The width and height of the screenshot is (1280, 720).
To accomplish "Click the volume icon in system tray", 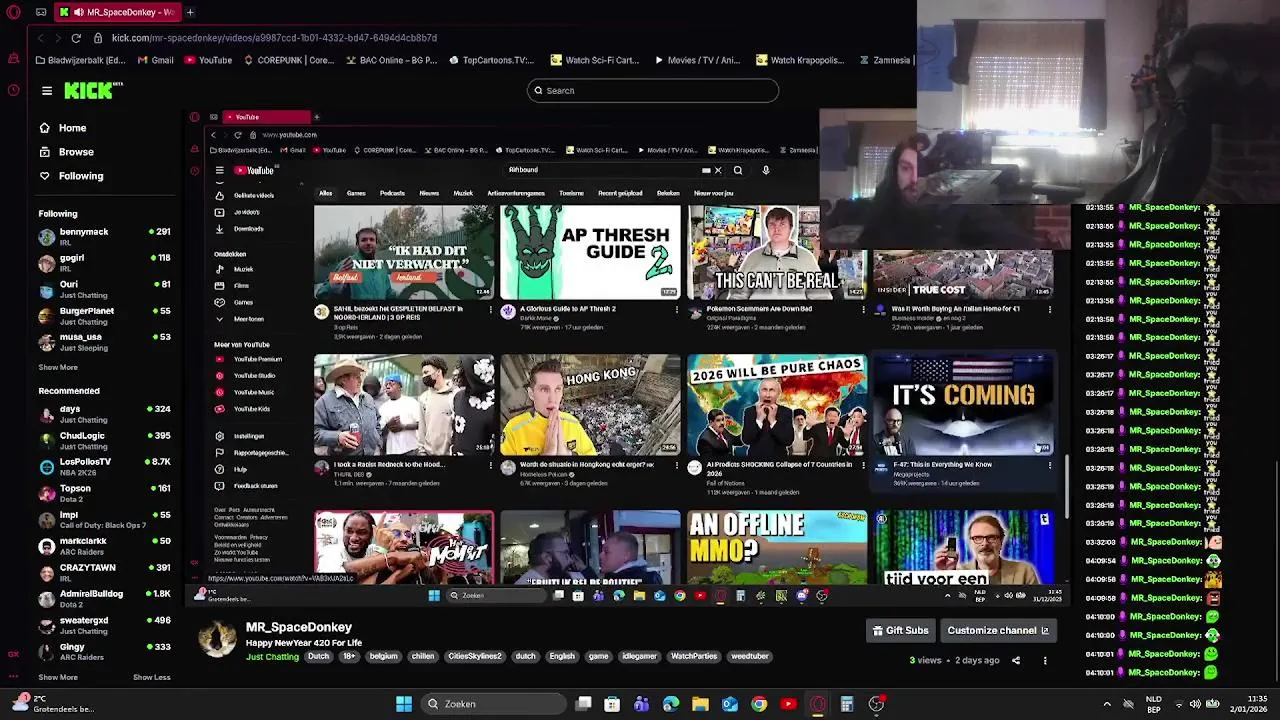I will tap(1195, 704).
